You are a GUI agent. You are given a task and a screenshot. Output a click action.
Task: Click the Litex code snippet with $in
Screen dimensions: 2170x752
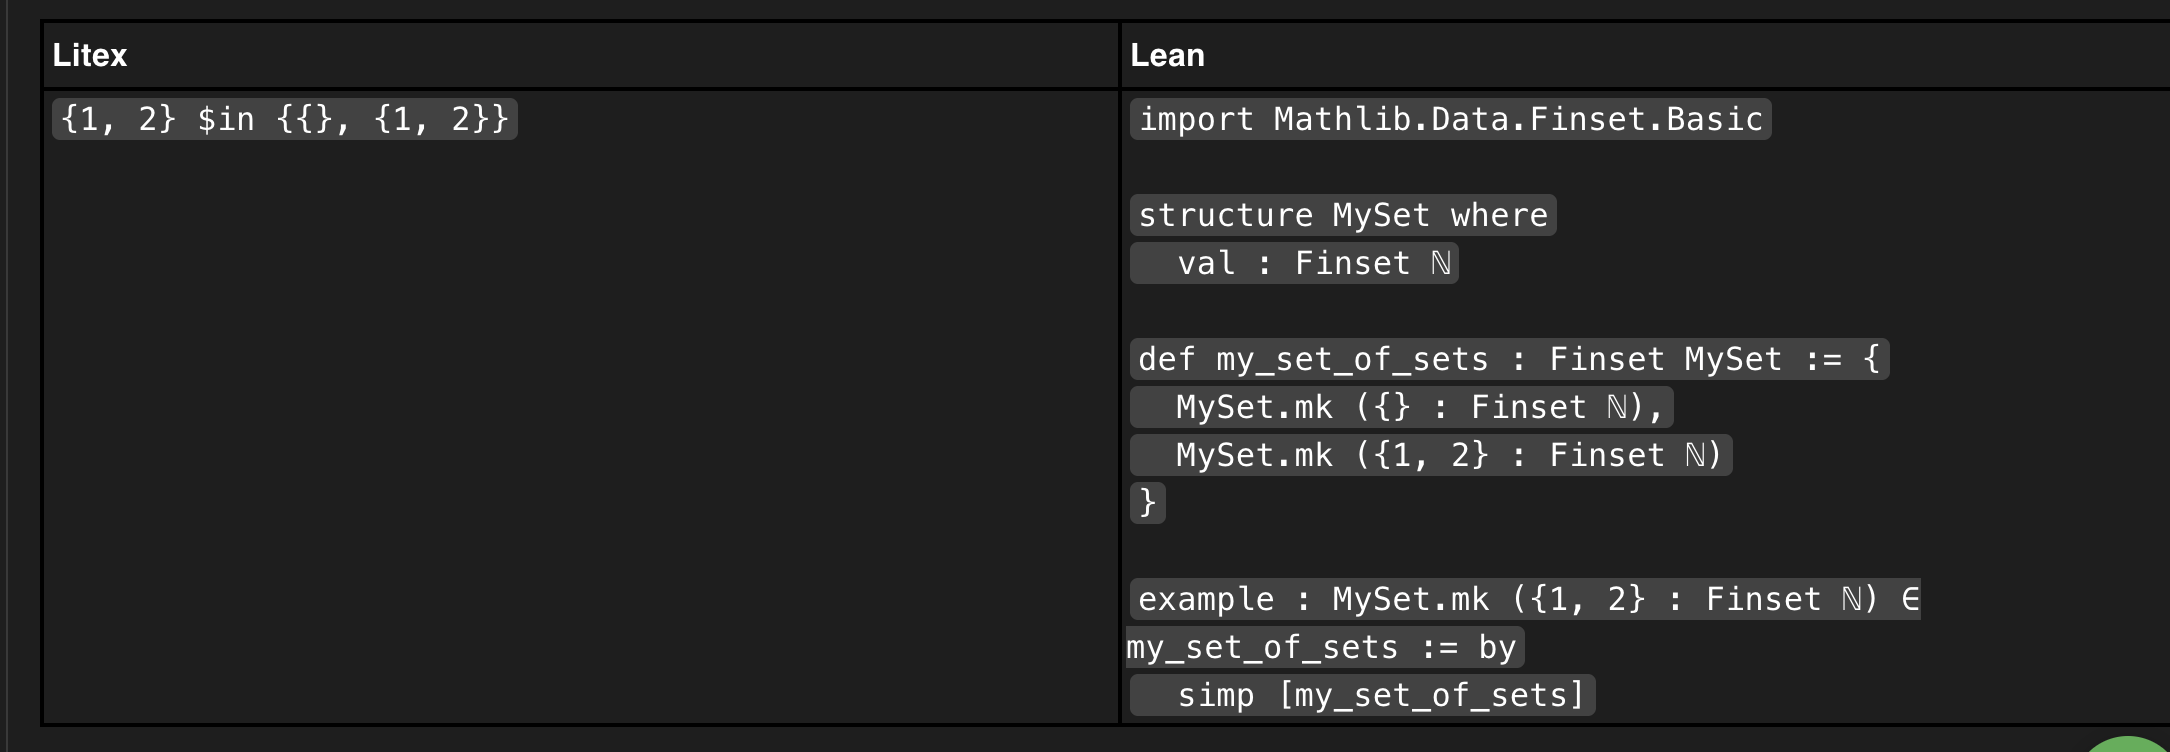point(284,119)
